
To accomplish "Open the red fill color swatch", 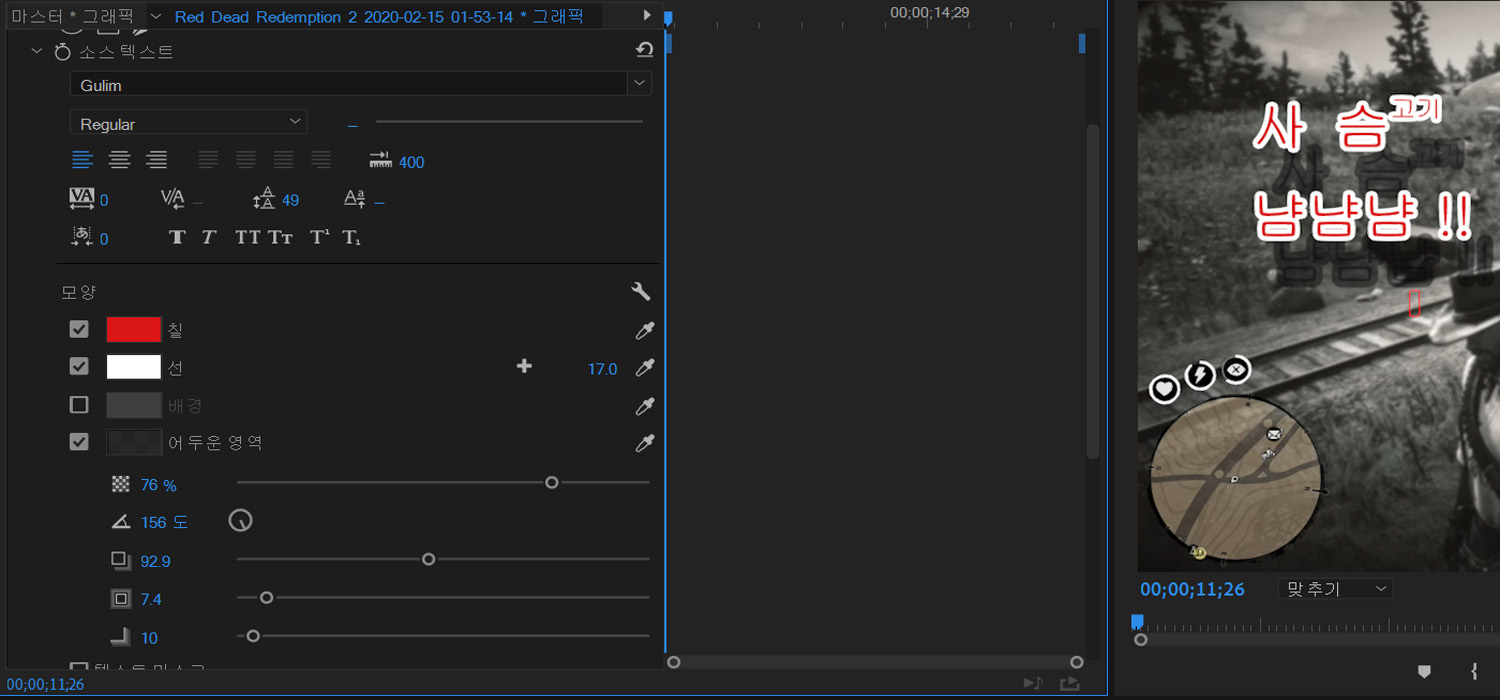I will point(134,330).
